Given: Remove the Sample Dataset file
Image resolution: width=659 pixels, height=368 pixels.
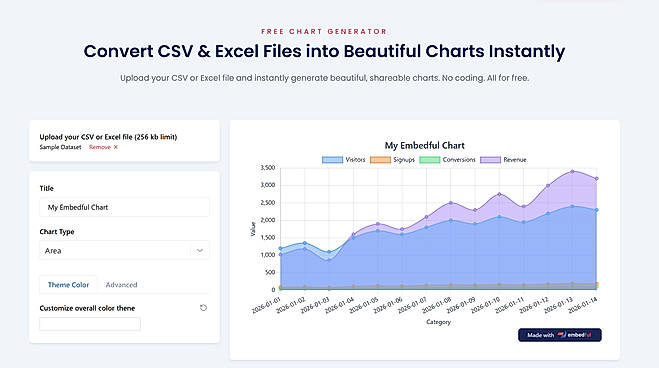Looking at the screenshot, I should 103,147.
